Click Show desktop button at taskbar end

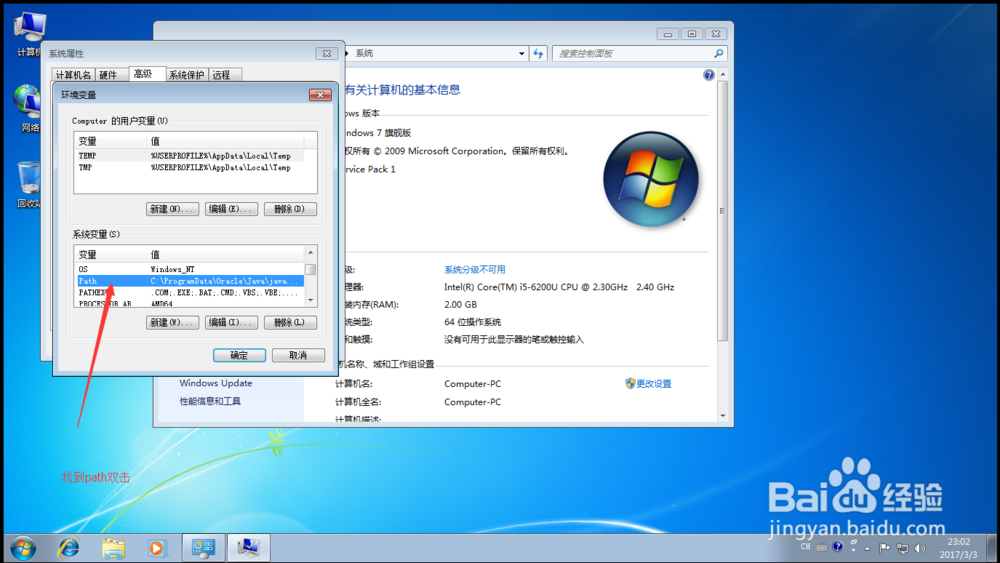(992, 548)
